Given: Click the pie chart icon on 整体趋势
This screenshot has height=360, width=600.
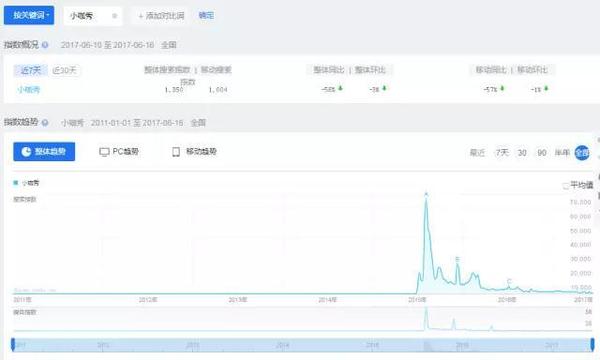Looking at the screenshot, I should (26, 152).
